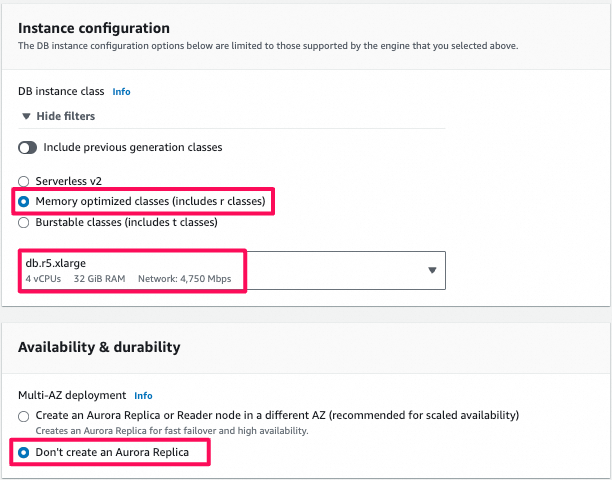Select Create an Aurora Replica radio button
The width and height of the screenshot is (612, 480).
click(x=24, y=415)
